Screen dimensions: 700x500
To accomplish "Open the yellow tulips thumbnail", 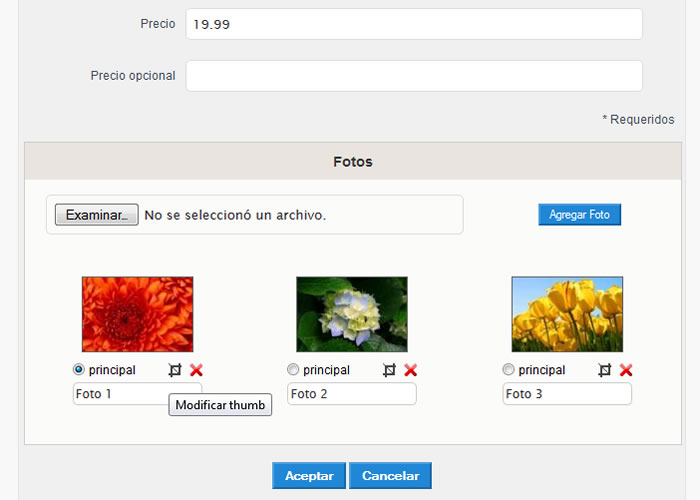I will [567, 314].
